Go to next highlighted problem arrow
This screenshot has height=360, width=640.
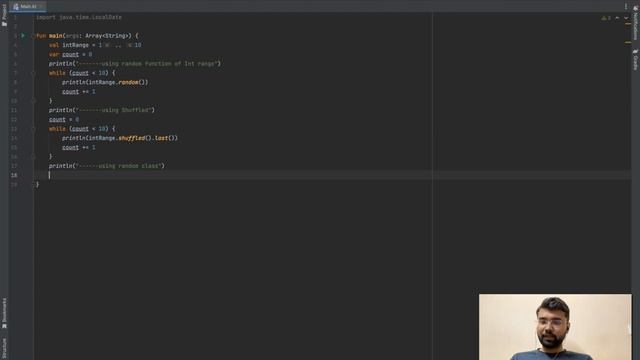626,18
